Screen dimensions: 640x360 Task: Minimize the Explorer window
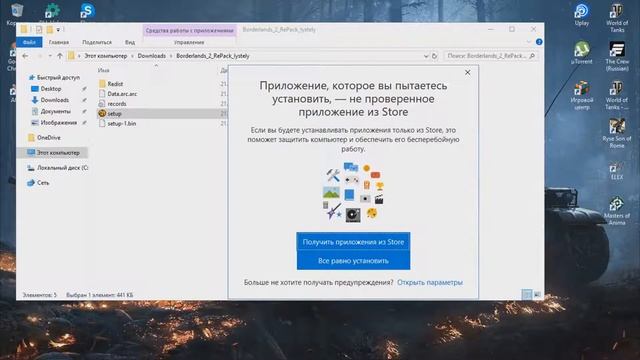coord(491,29)
